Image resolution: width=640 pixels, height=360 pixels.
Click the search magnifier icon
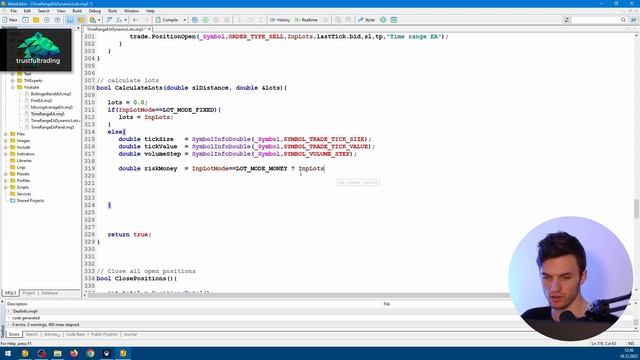coord(623,20)
